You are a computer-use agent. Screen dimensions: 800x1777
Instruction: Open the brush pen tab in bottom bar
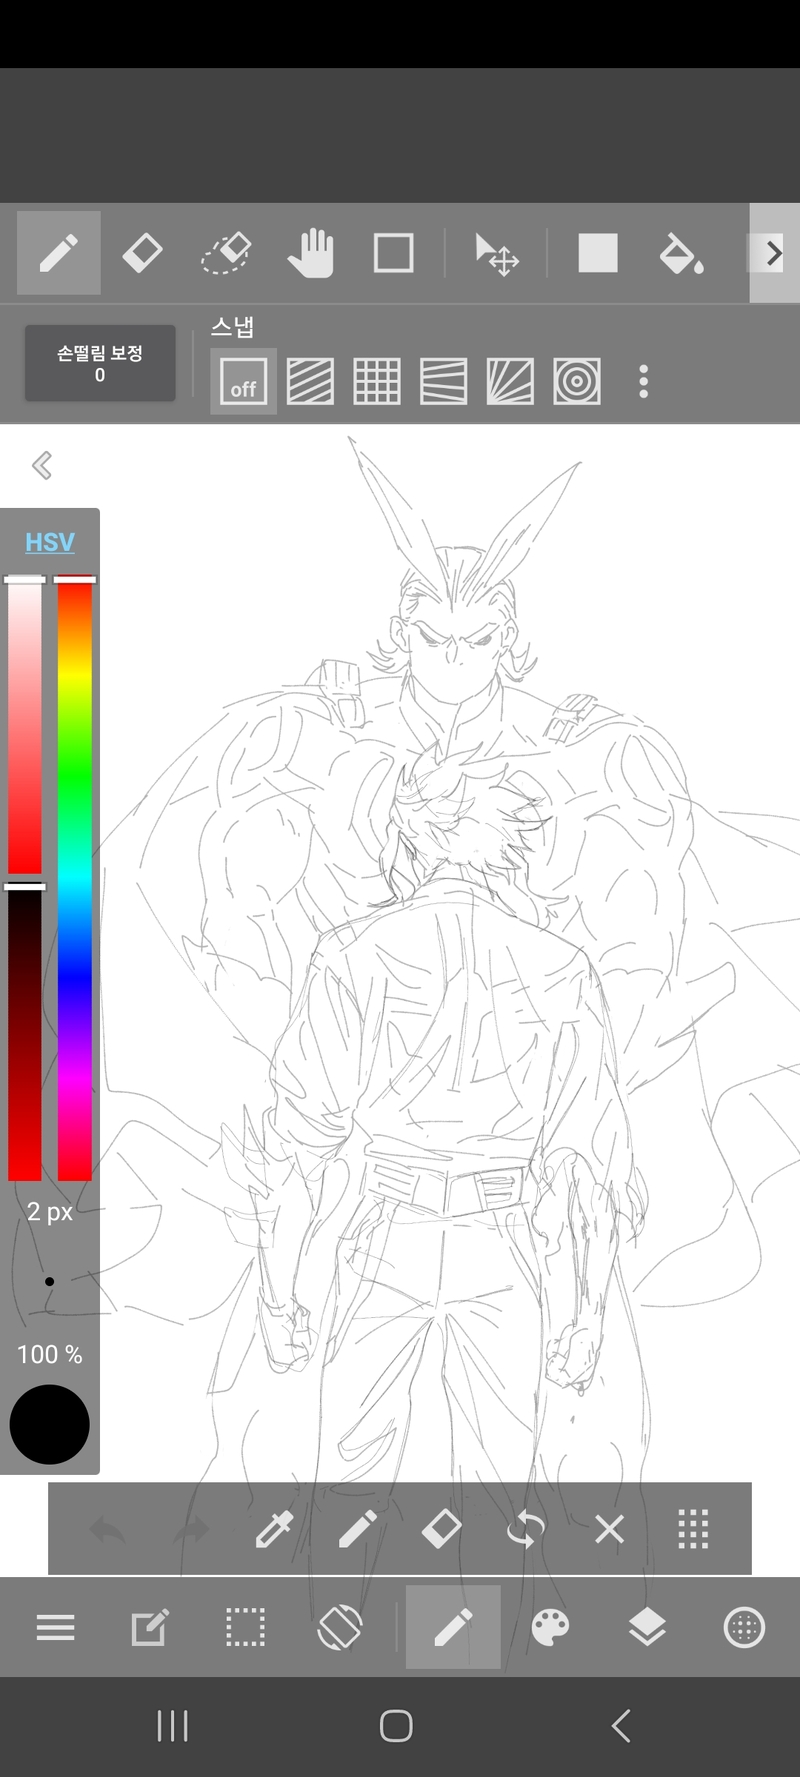[453, 1627]
